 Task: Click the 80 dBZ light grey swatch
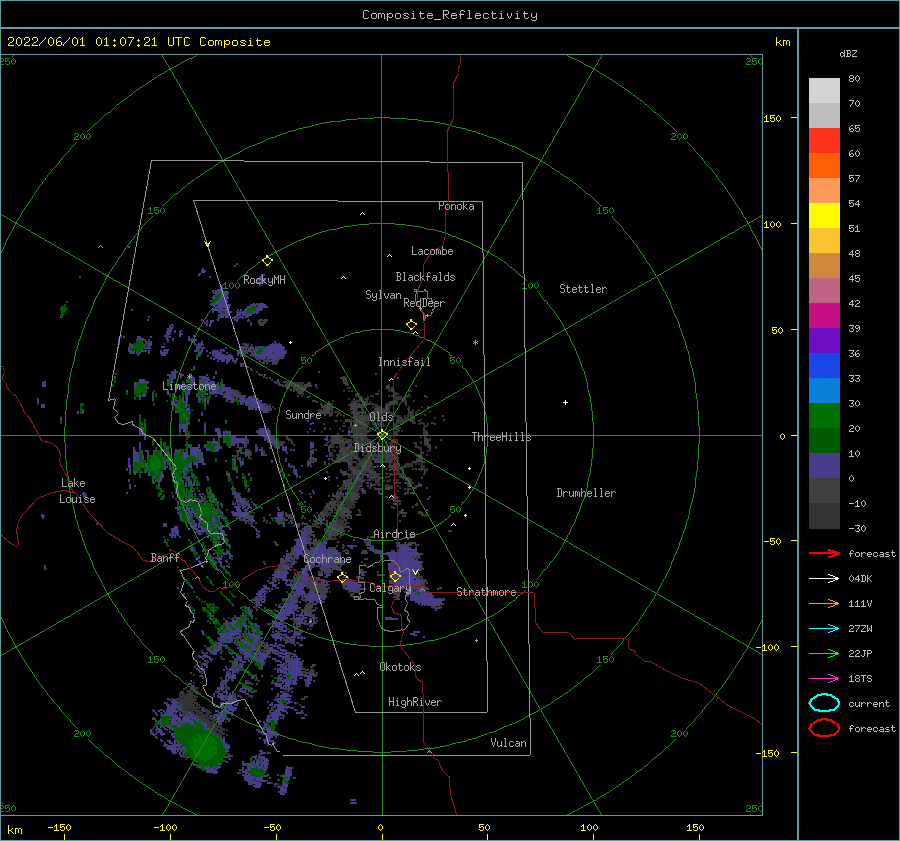(824, 91)
